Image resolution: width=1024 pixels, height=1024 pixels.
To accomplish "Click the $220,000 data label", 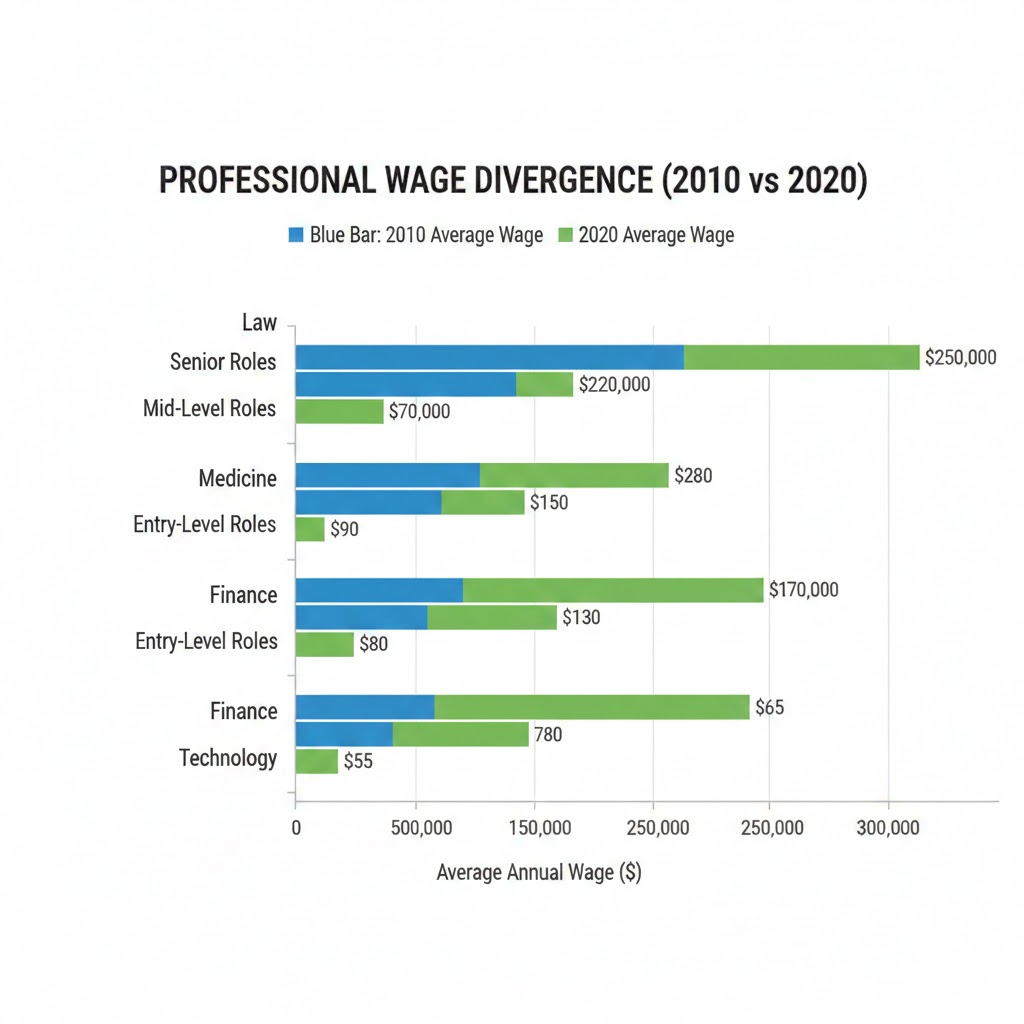I will pos(612,384).
